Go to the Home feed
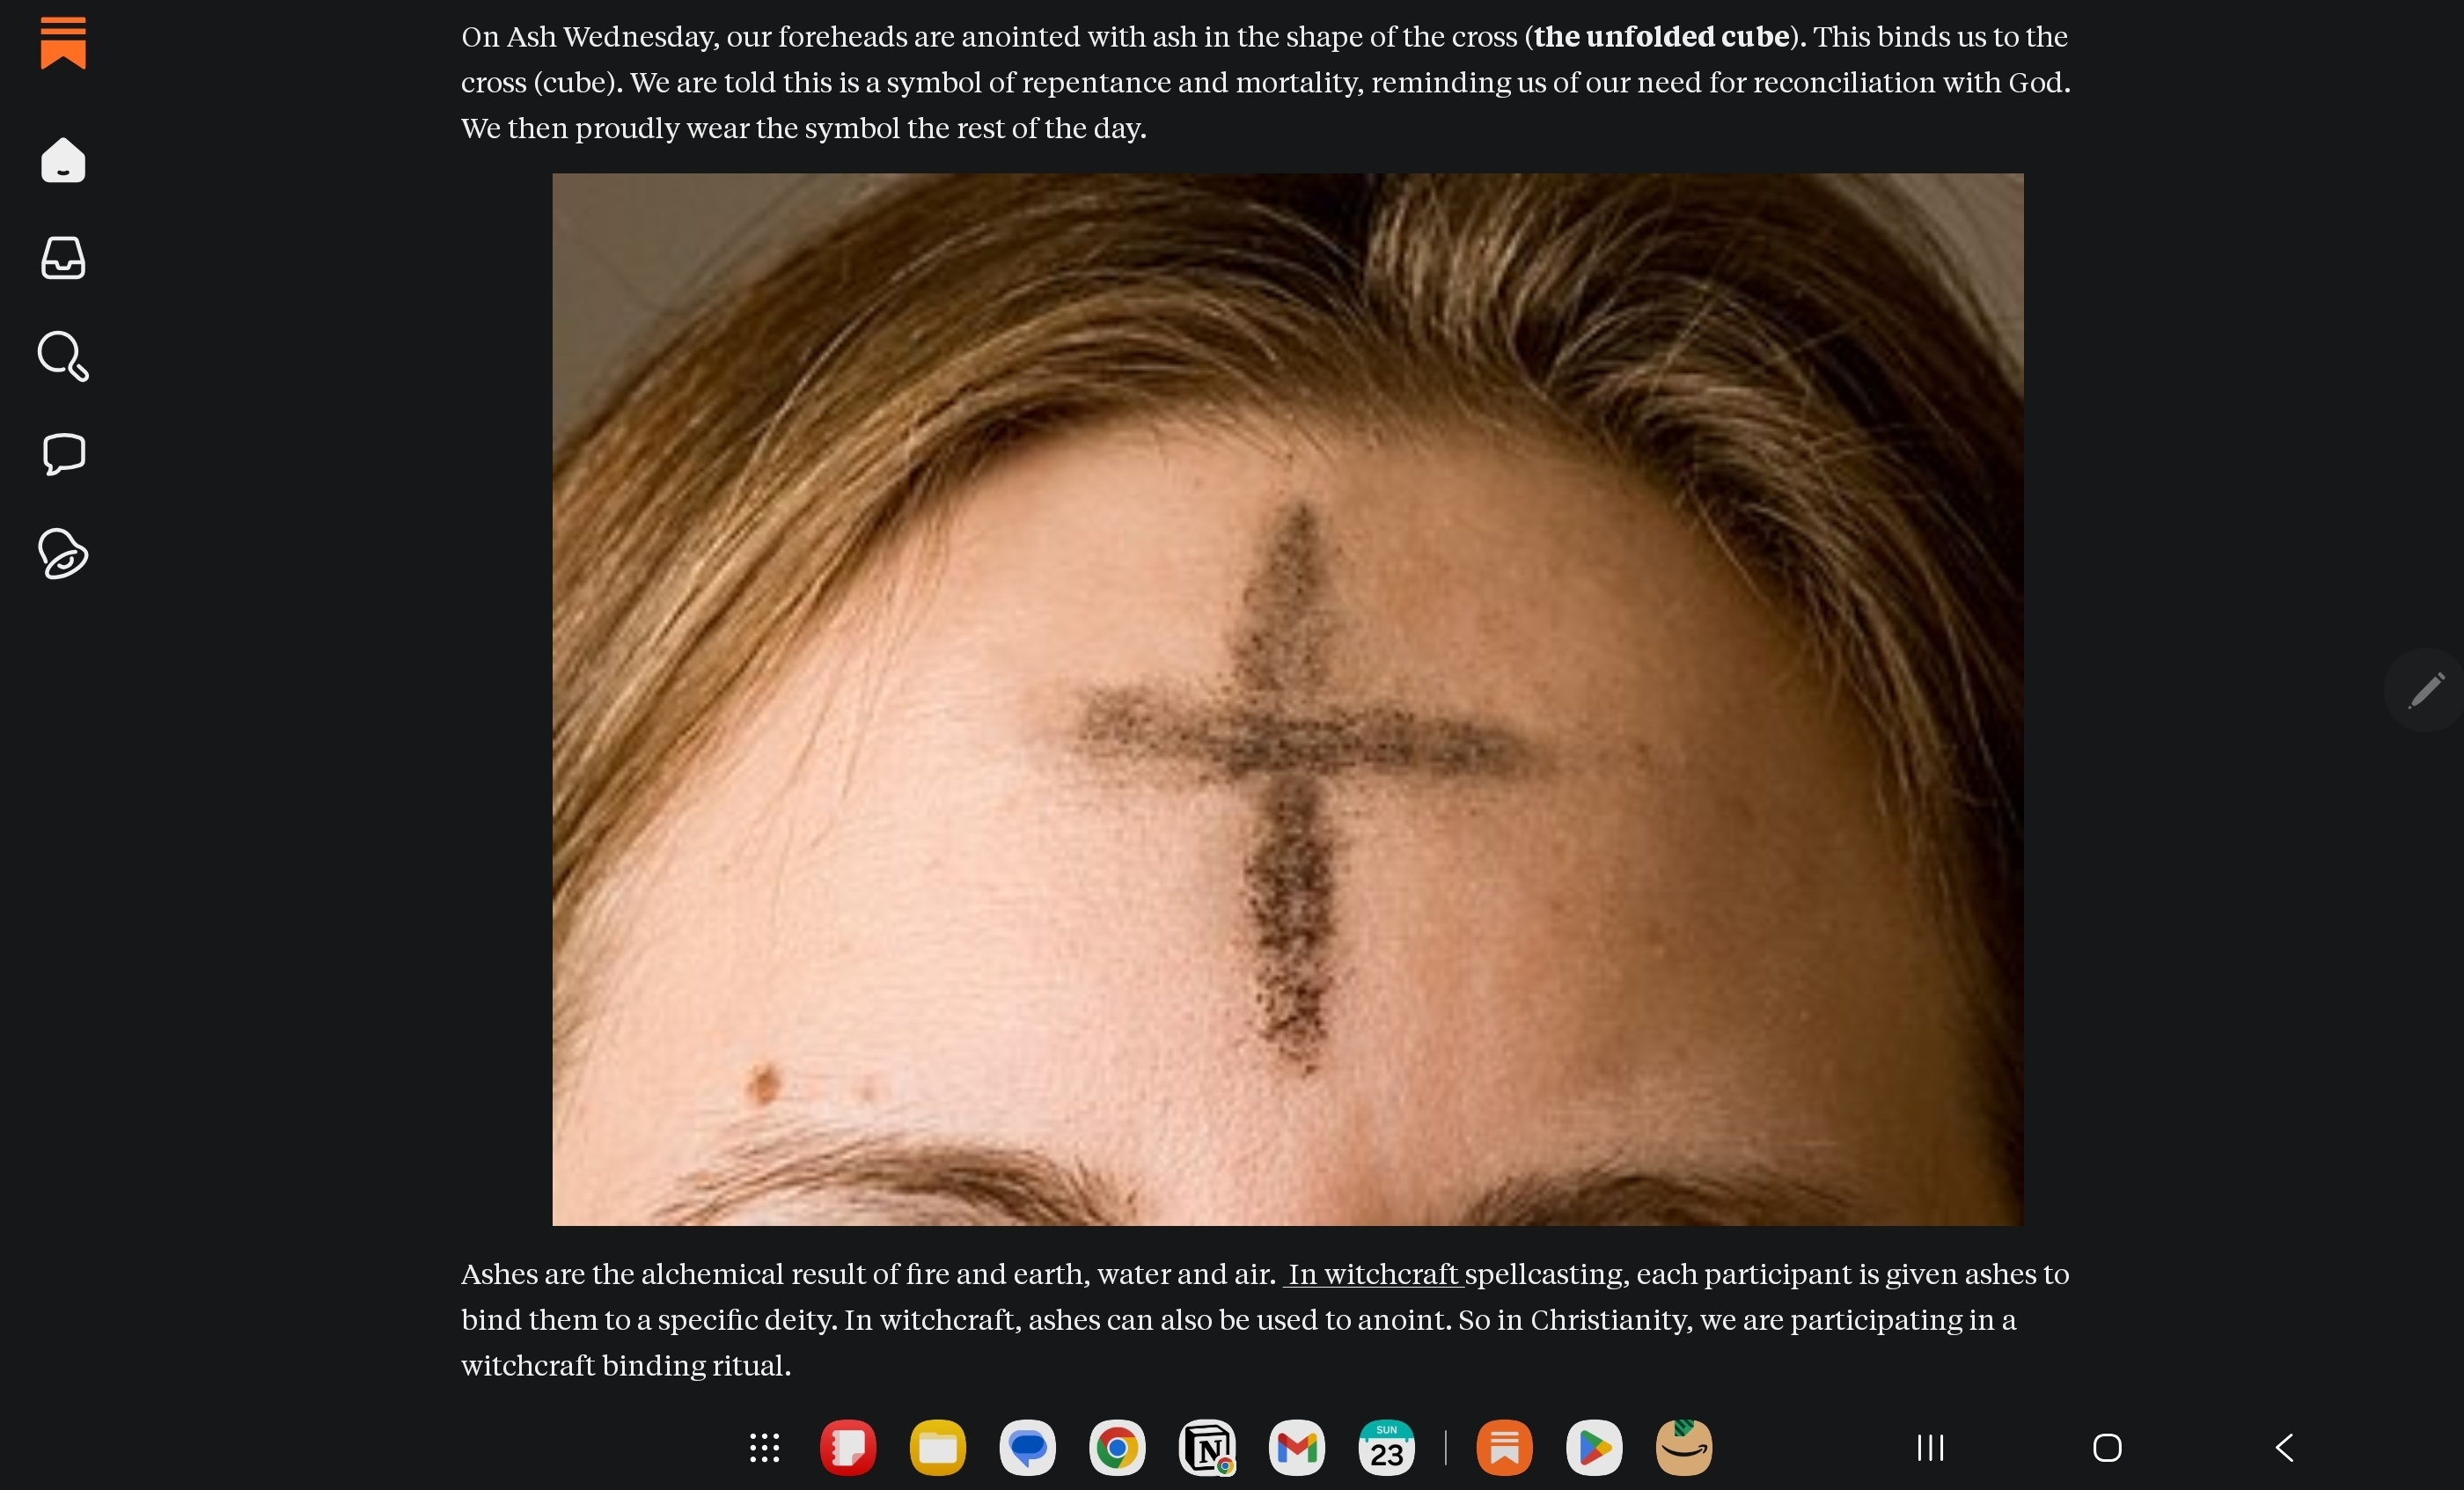Viewport: 2464px width, 1490px height. pyautogui.click(x=63, y=160)
